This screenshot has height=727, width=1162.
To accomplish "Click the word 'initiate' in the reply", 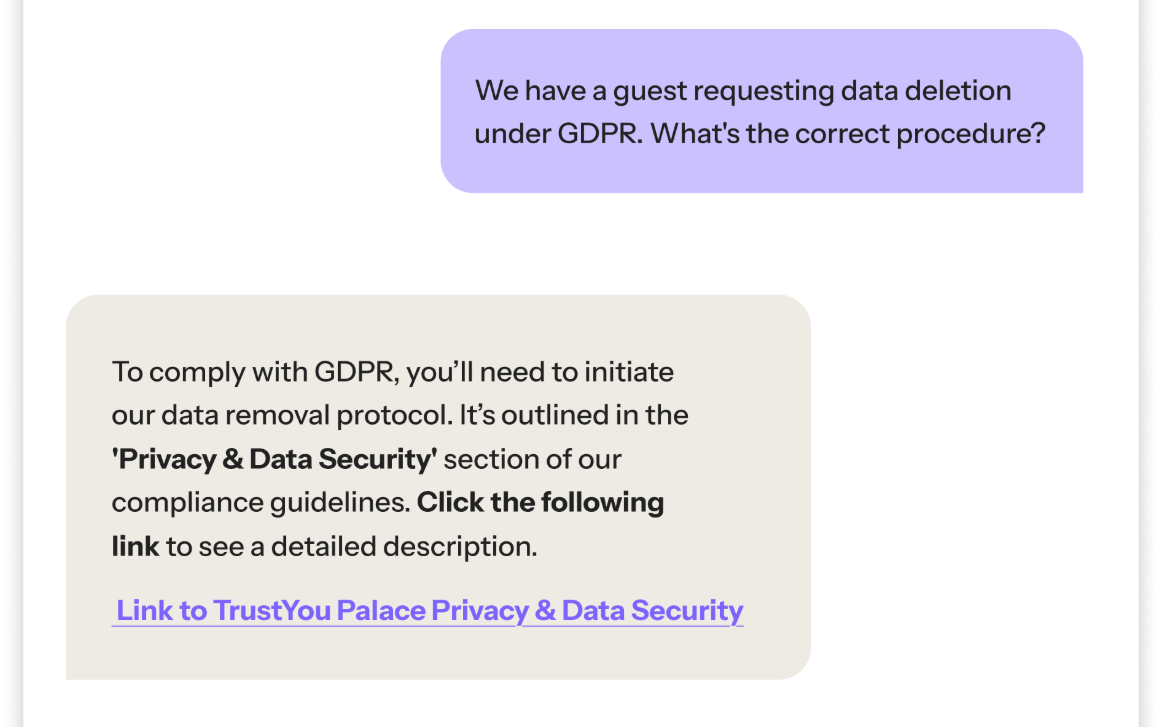I will pyautogui.click(x=629, y=372).
